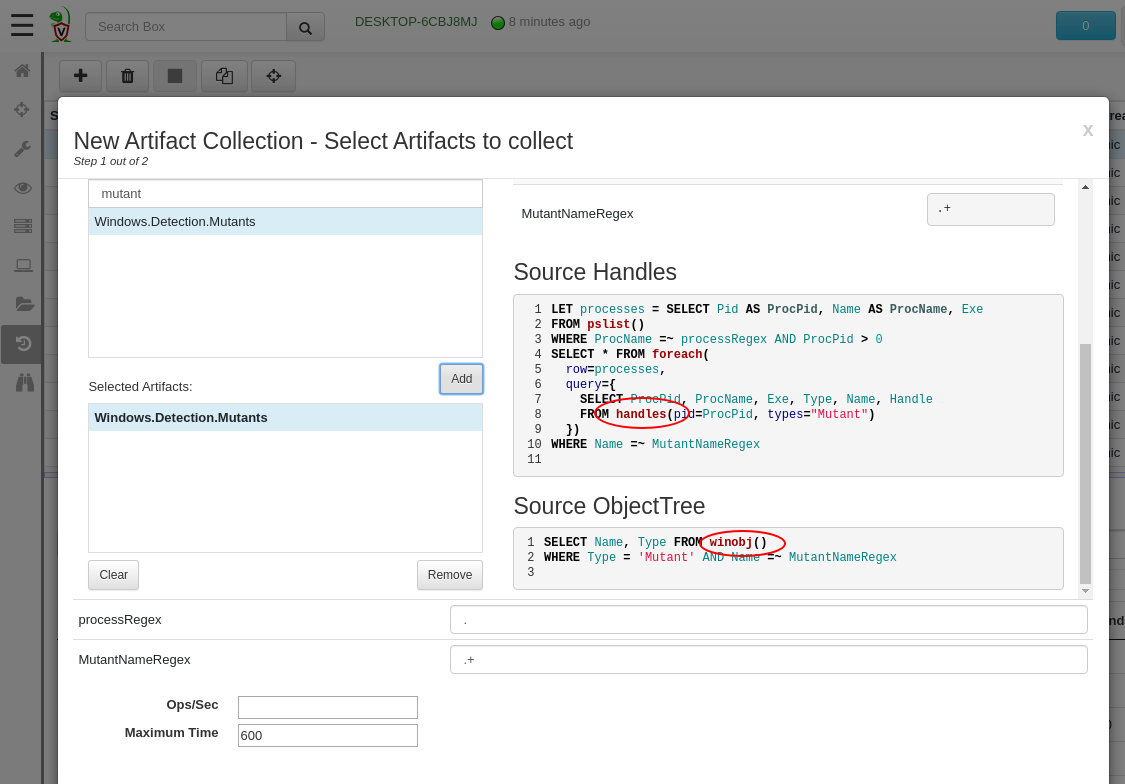The width and height of the screenshot is (1125, 784).
Task: Click the stop square toolbar icon
Action: [x=175, y=76]
